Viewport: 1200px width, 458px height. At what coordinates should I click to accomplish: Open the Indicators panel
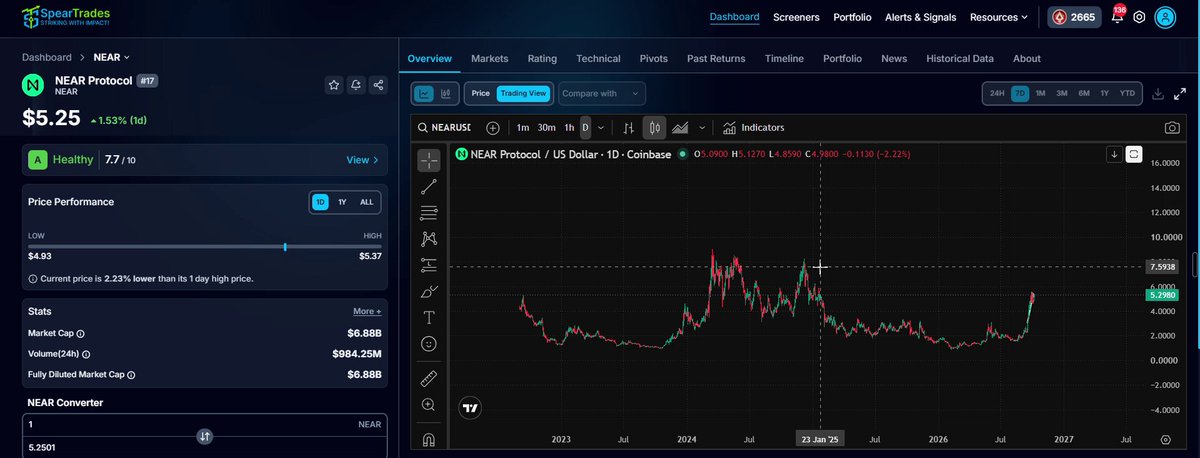pos(754,128)
